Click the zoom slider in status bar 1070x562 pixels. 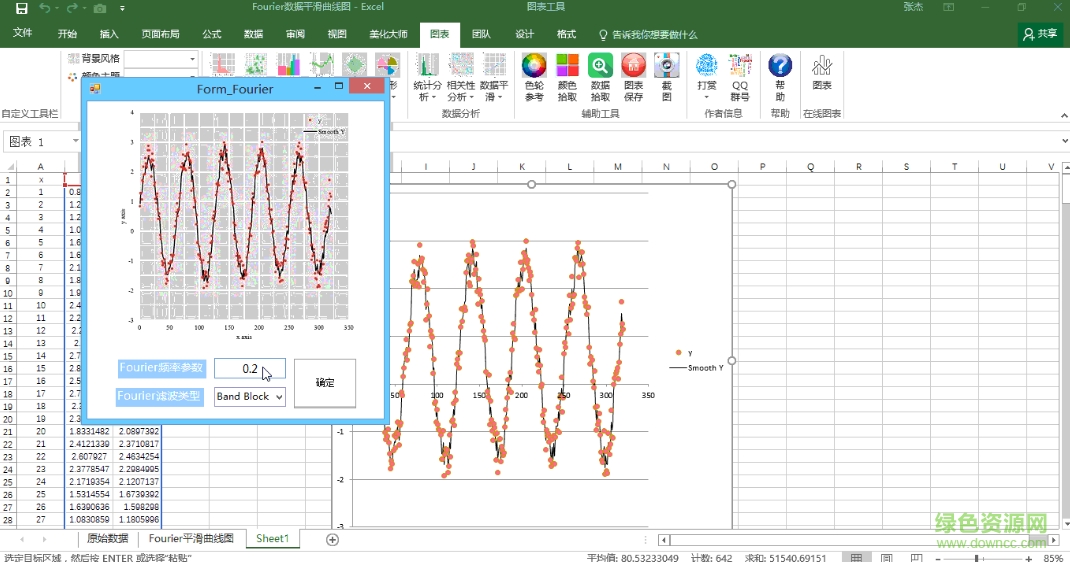[x=977, y=557]
